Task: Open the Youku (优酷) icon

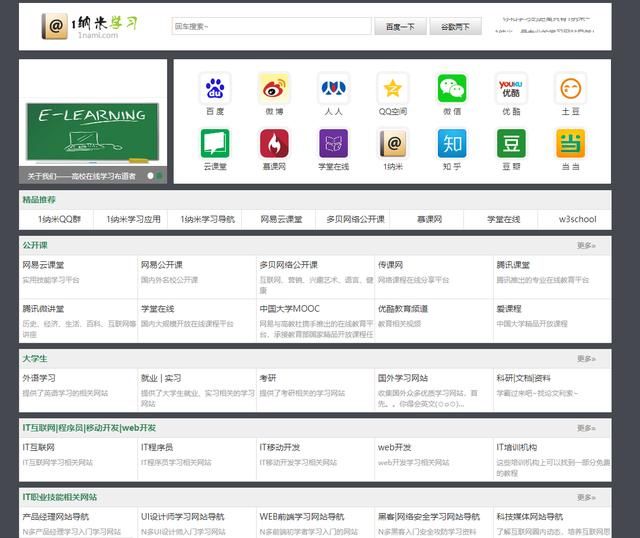Action: [511, 88]
